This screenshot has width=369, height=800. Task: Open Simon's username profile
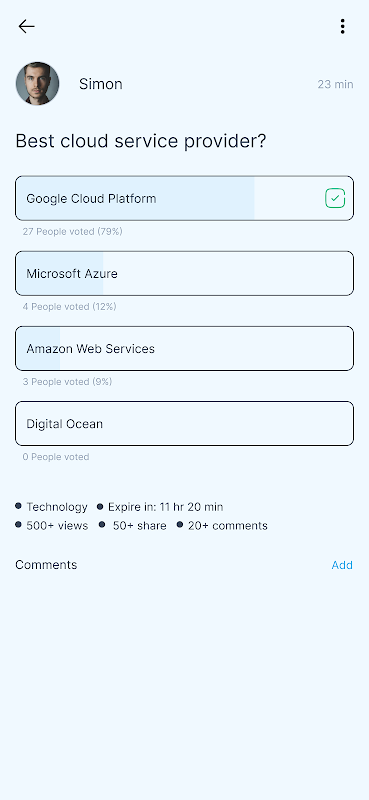click(101, 84)
